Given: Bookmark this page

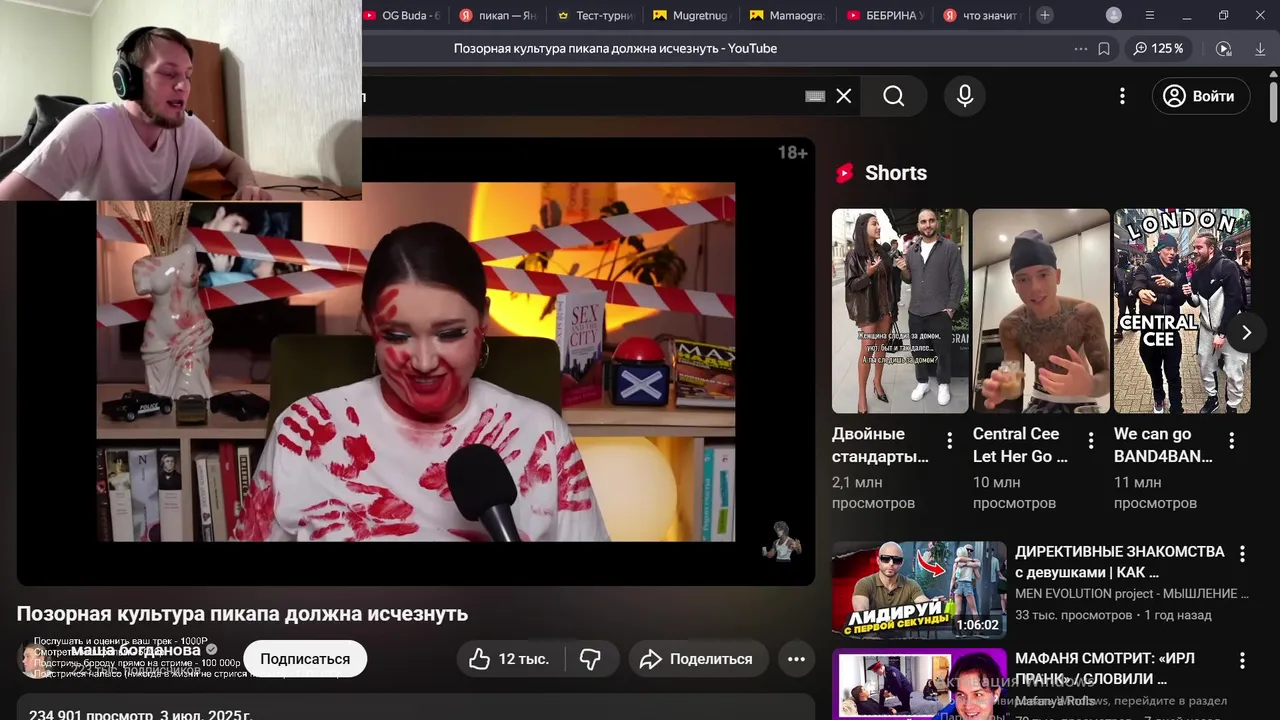Looking at the screenshot, I should point(1104,48).
